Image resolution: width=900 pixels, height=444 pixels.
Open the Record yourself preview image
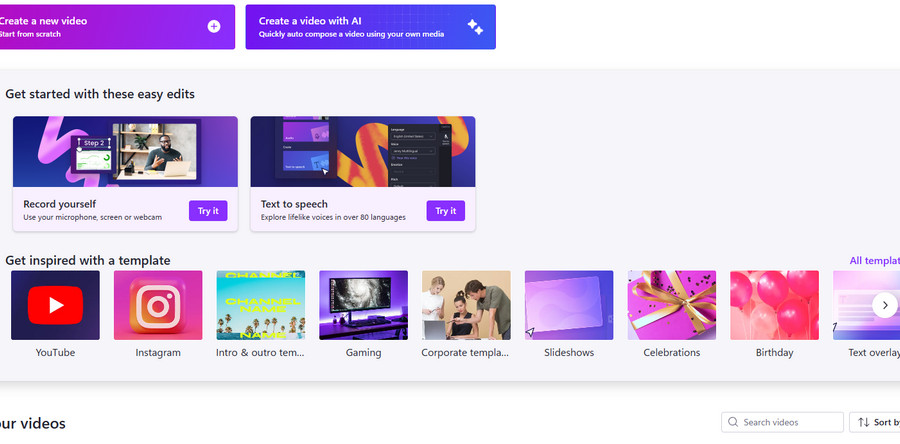(x=125, y=151)
